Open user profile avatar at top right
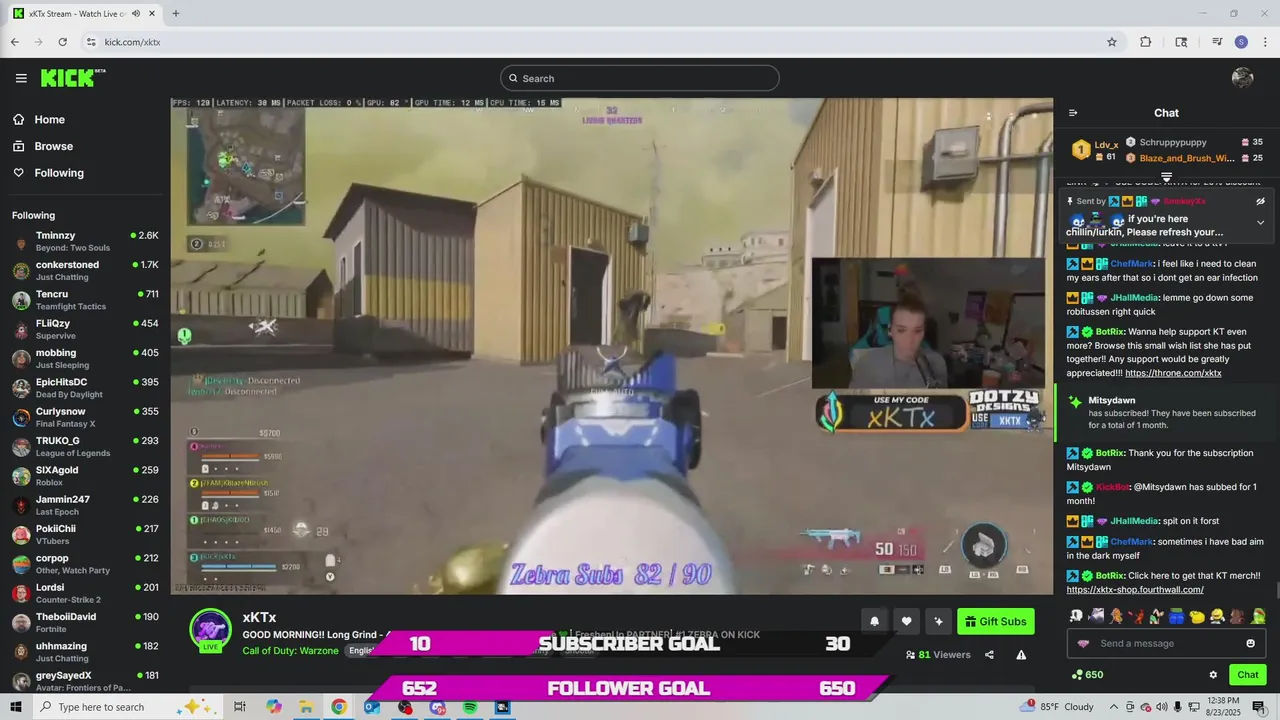 pyautogui.click(x=1242, y=78)
